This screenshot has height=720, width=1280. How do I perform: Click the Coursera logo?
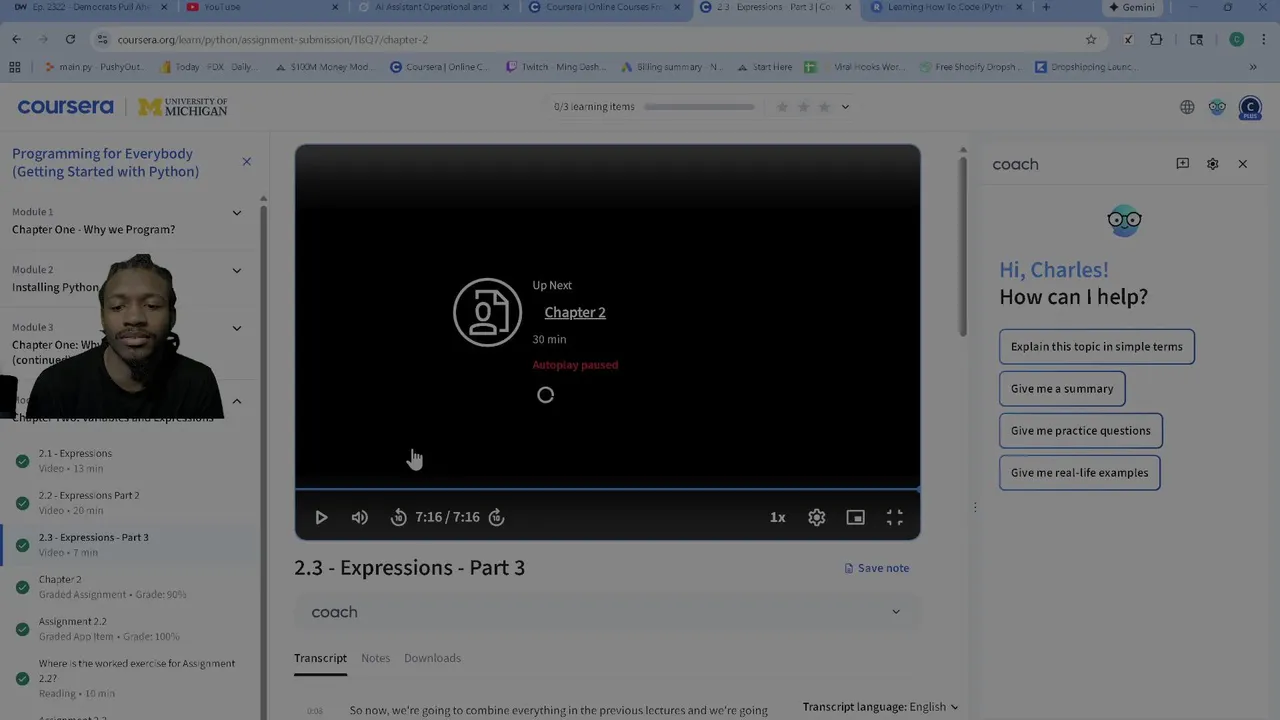click(x=65, y=107)
